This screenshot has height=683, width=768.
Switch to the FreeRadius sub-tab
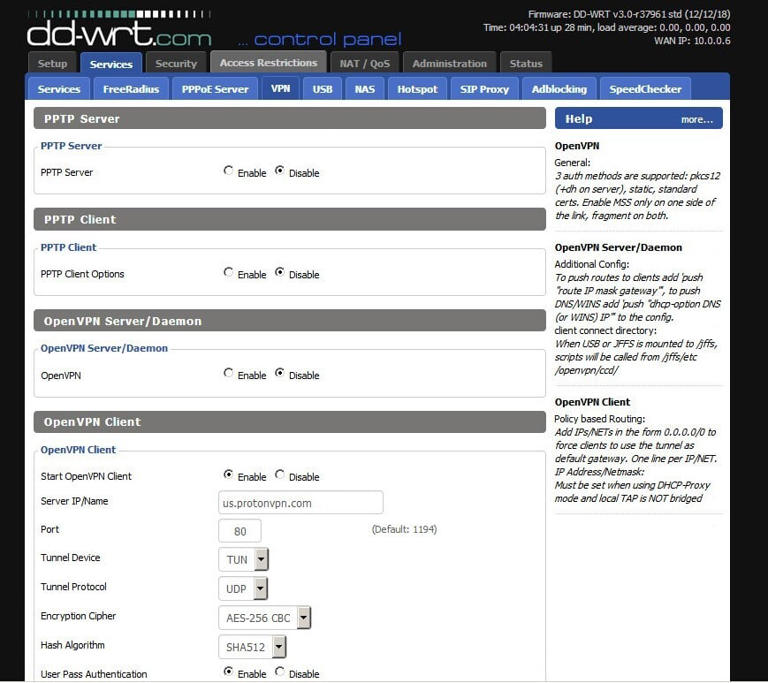[x=131, y=89]
